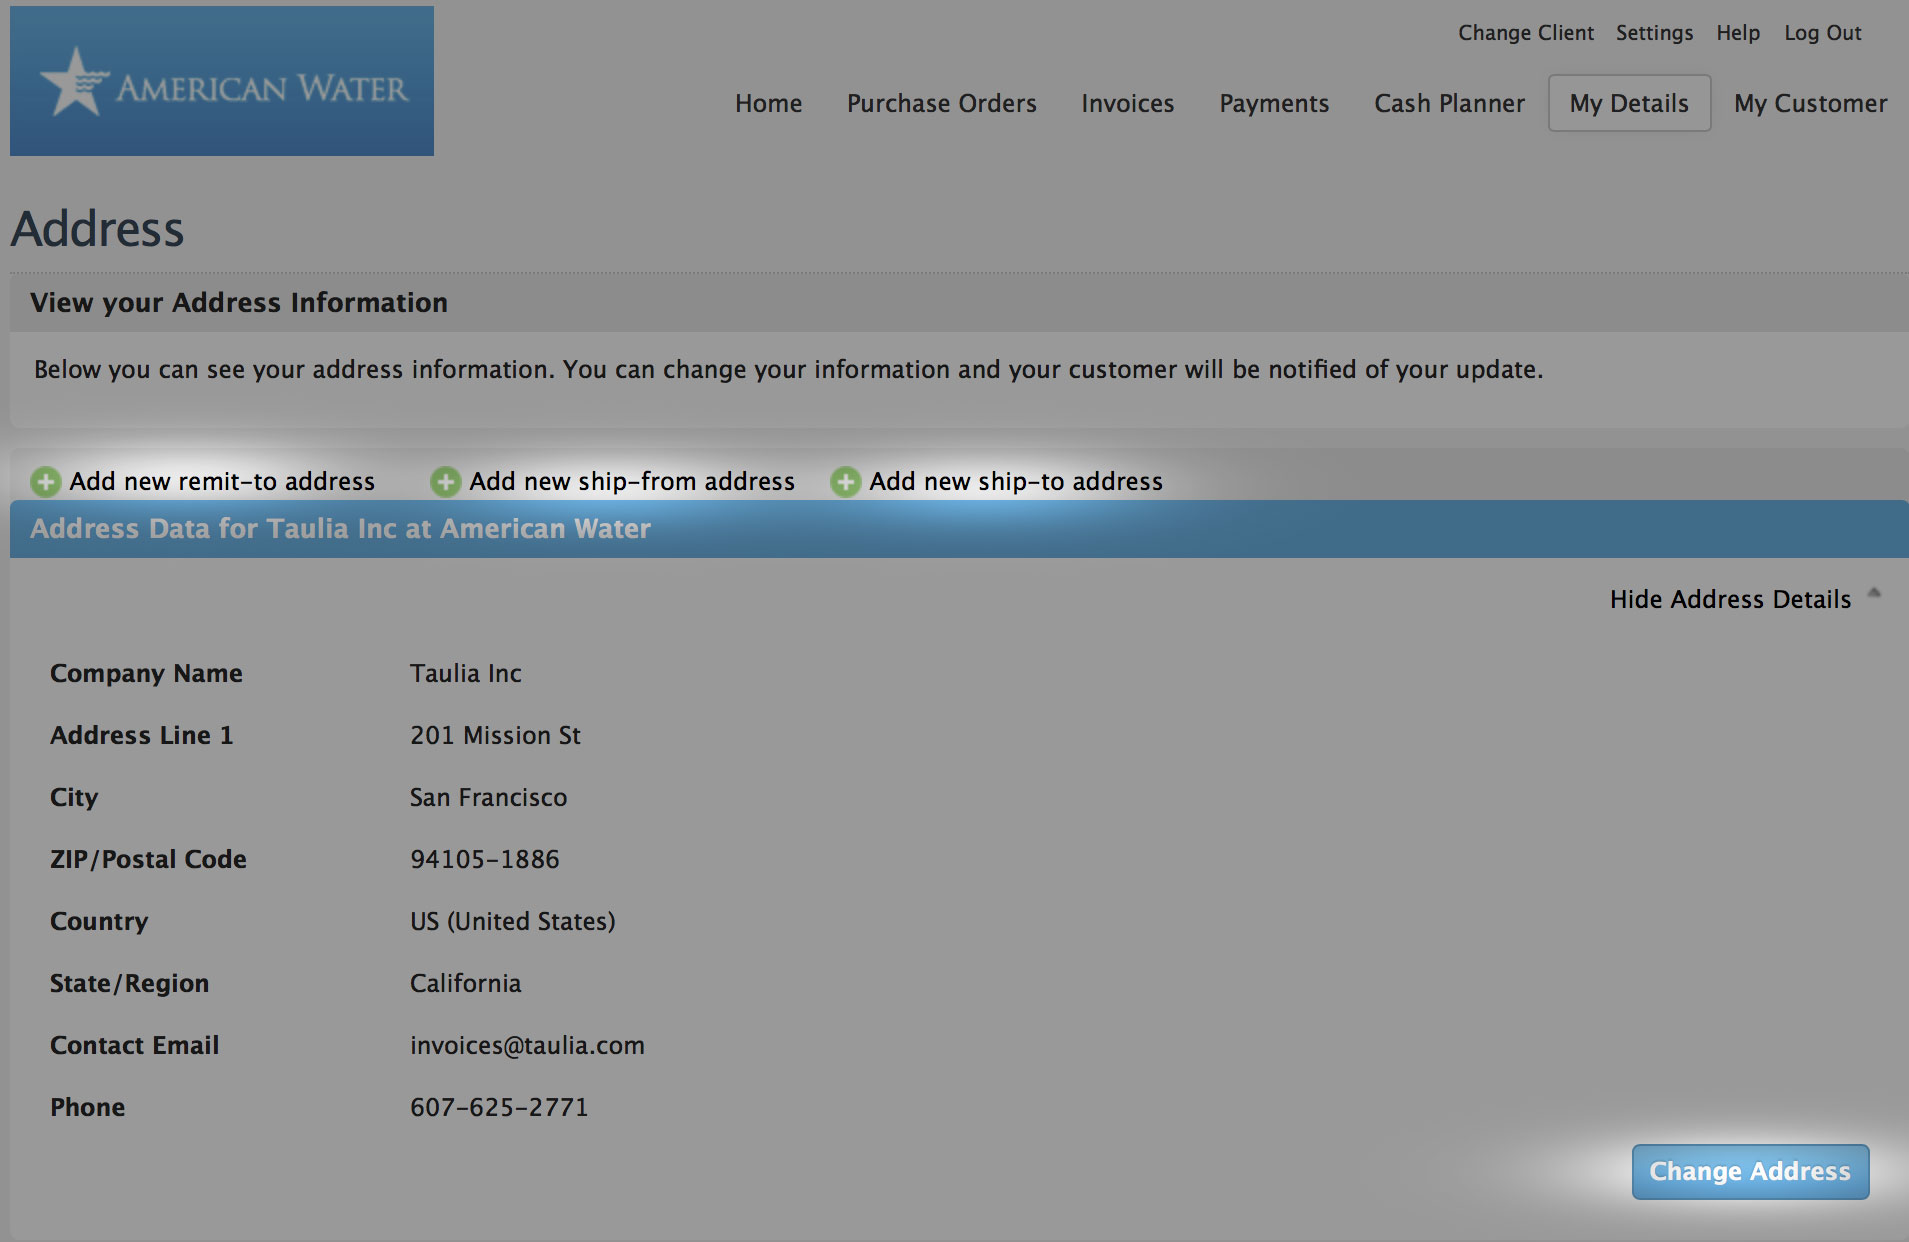This screenshot has height=1242, width=1909.
Task: Click the Address page heading
Action: click(97, 229)
